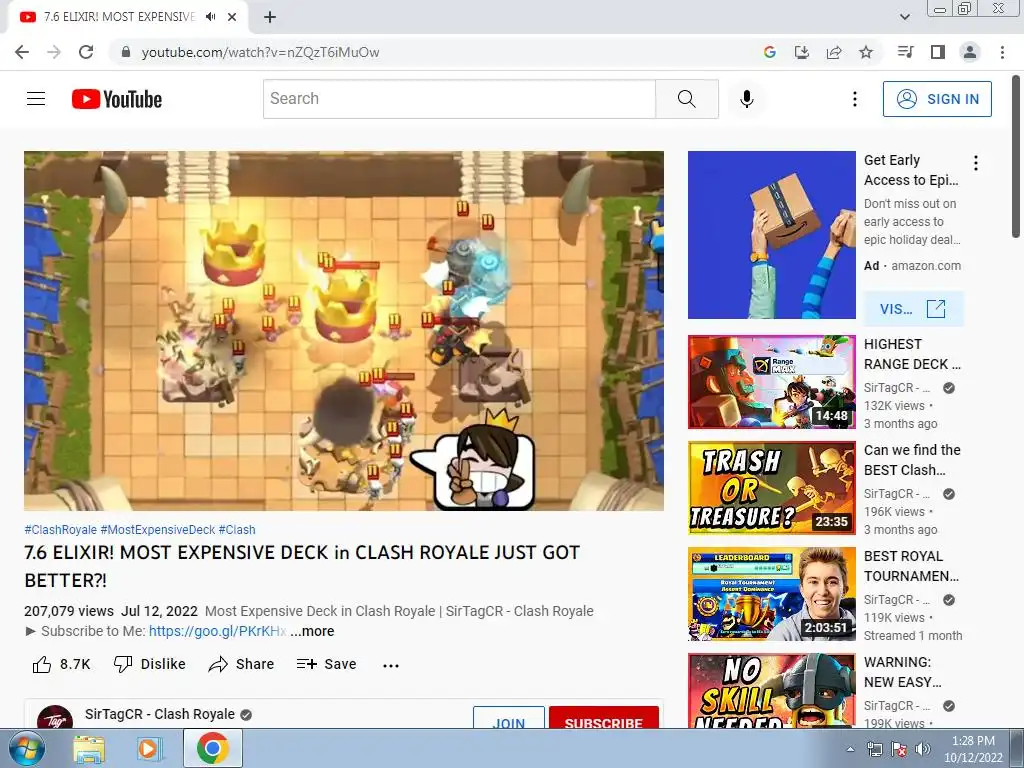This screenshot has width=1024, height=768.
Task: Click the Dislike button
Action: click(150, 664)
